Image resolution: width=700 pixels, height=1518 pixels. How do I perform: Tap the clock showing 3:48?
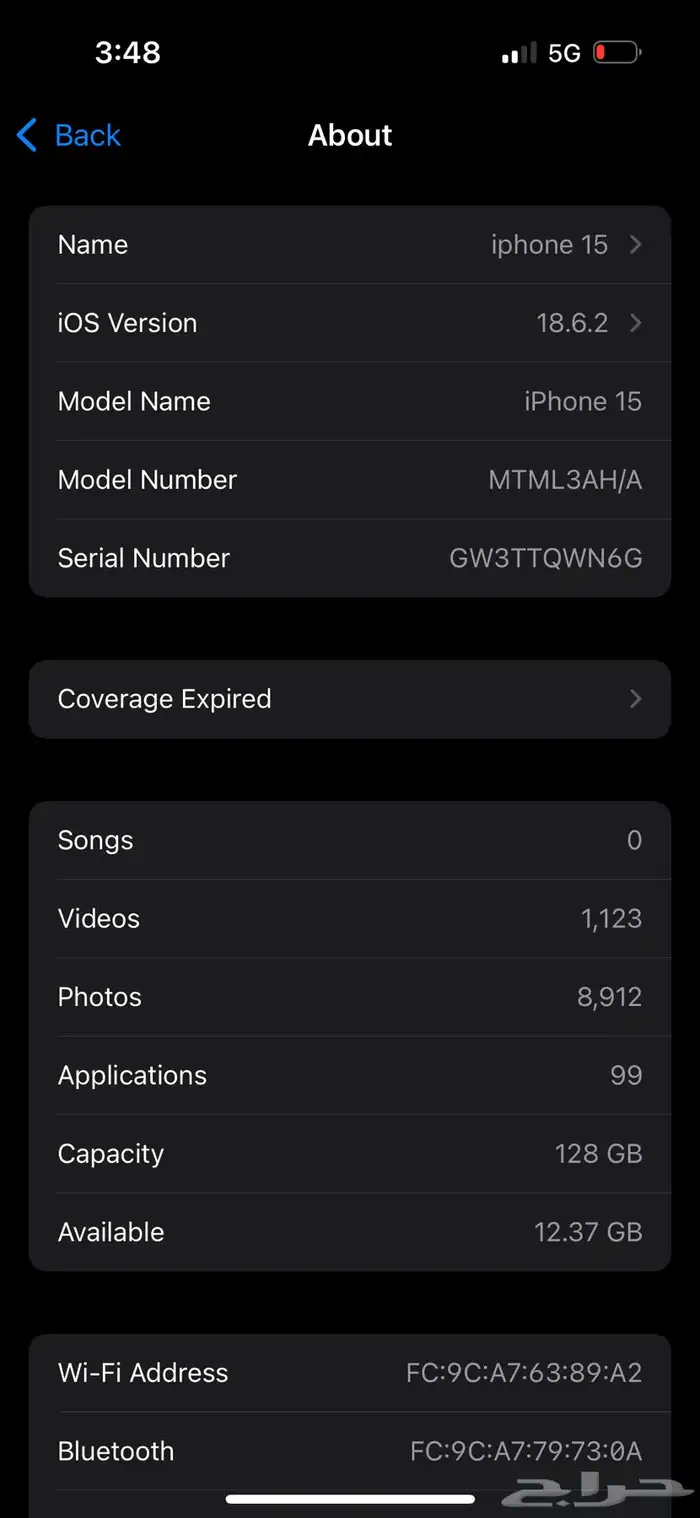click(x=128, y=53)
